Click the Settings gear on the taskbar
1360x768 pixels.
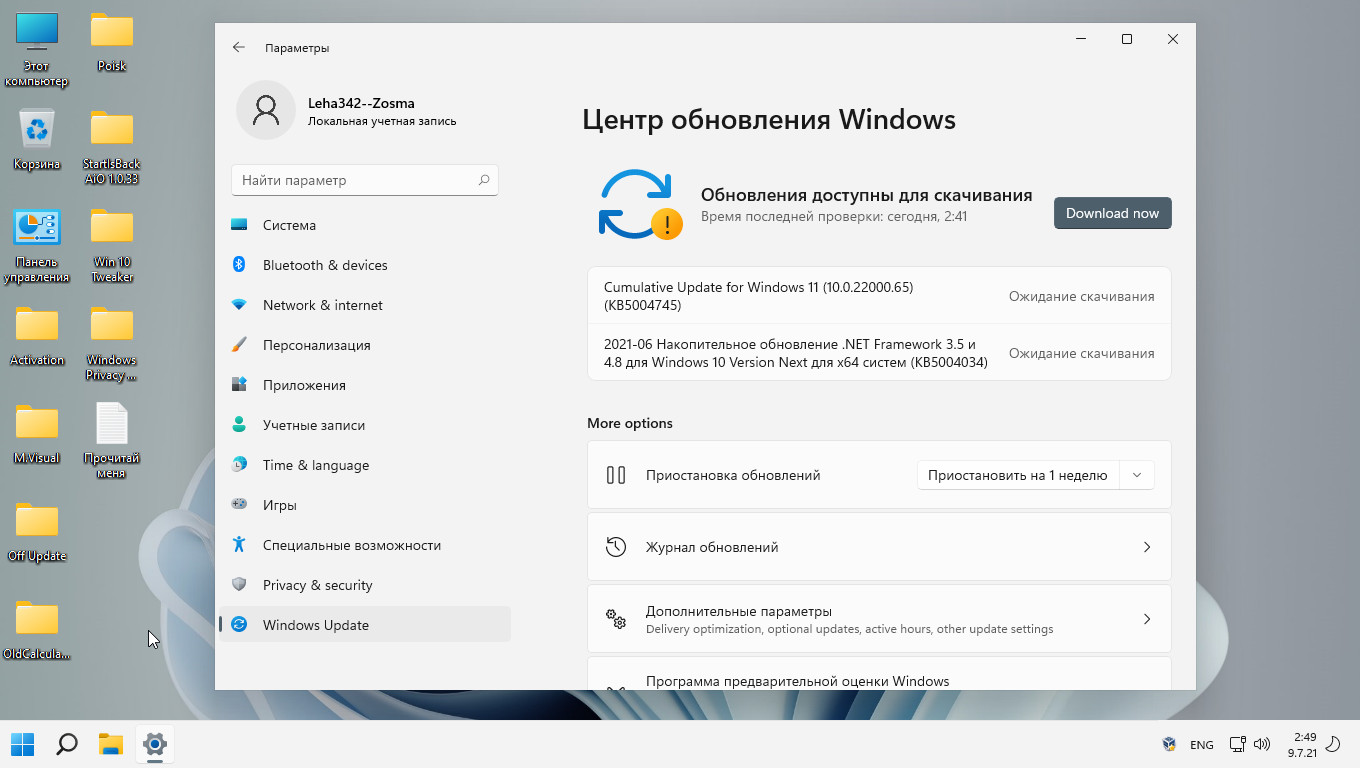click(154, 744)
